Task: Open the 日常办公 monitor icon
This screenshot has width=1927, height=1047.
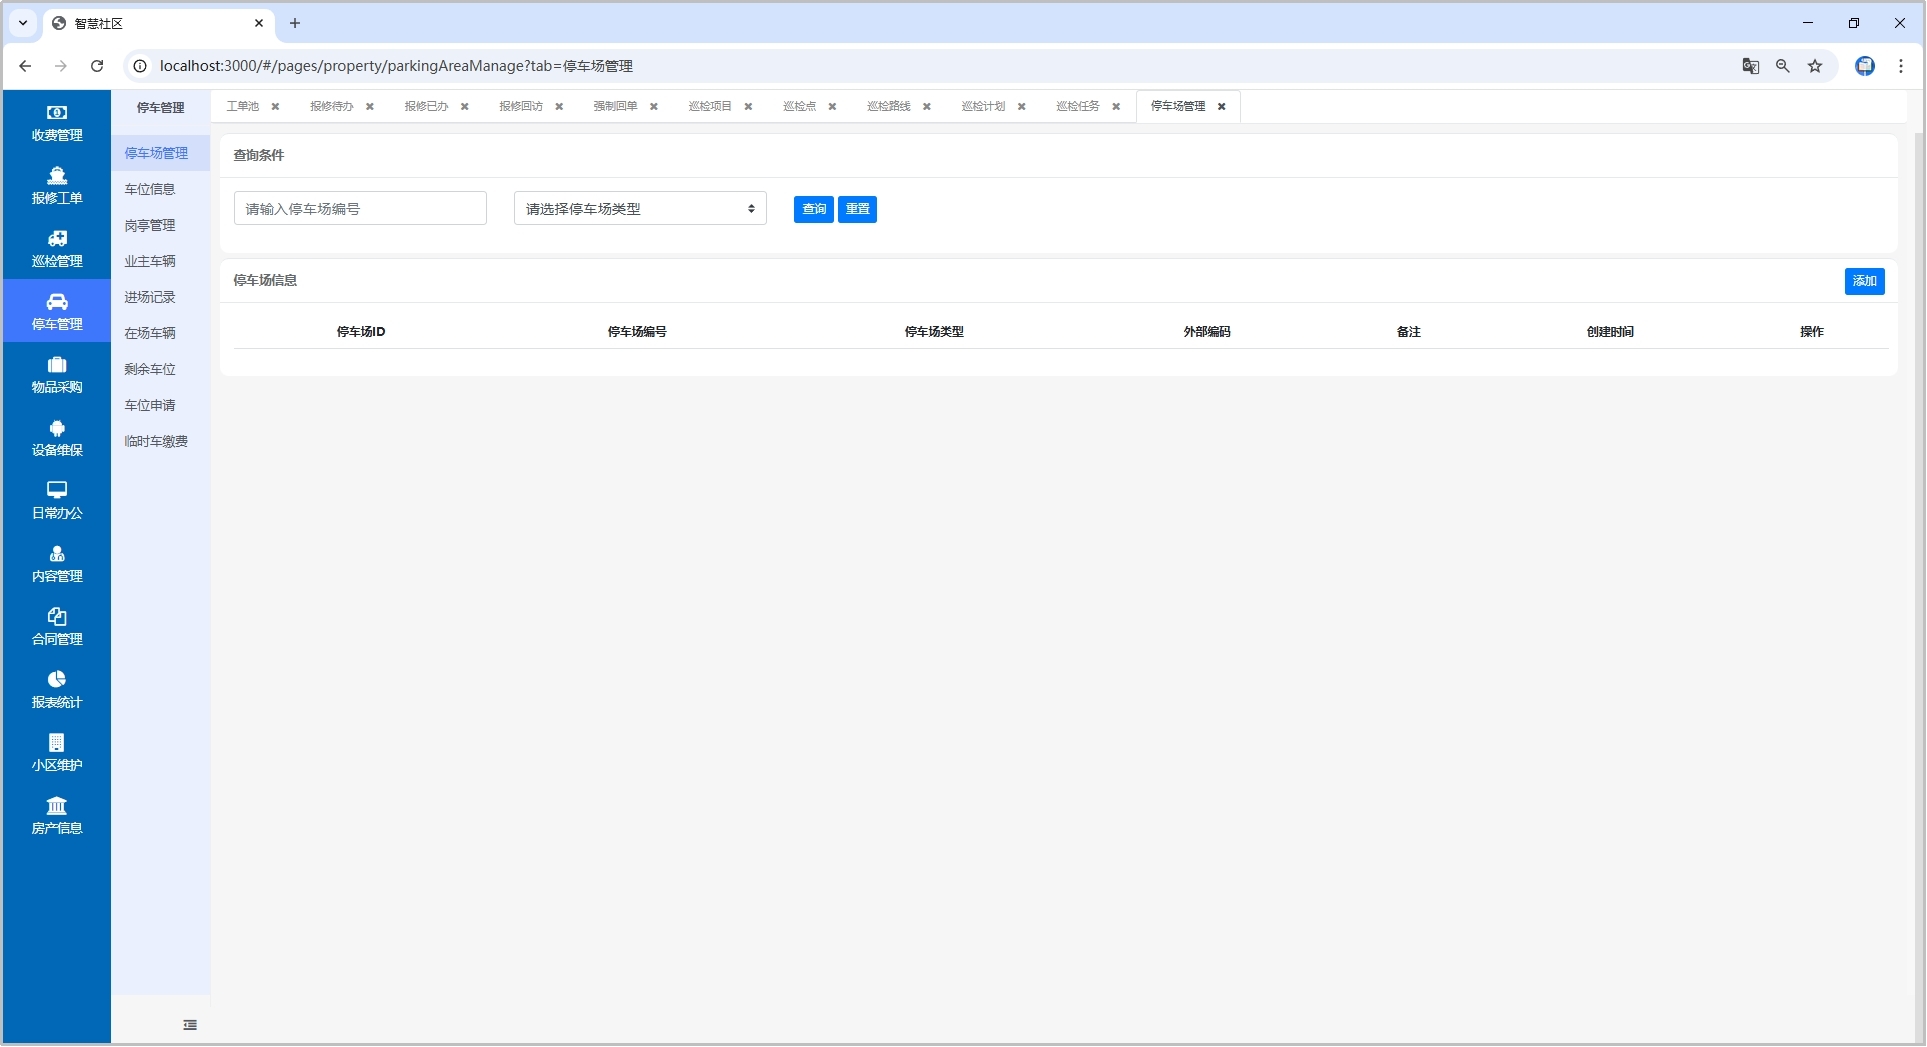Action: pyautogui.click(x=57, y=490)
